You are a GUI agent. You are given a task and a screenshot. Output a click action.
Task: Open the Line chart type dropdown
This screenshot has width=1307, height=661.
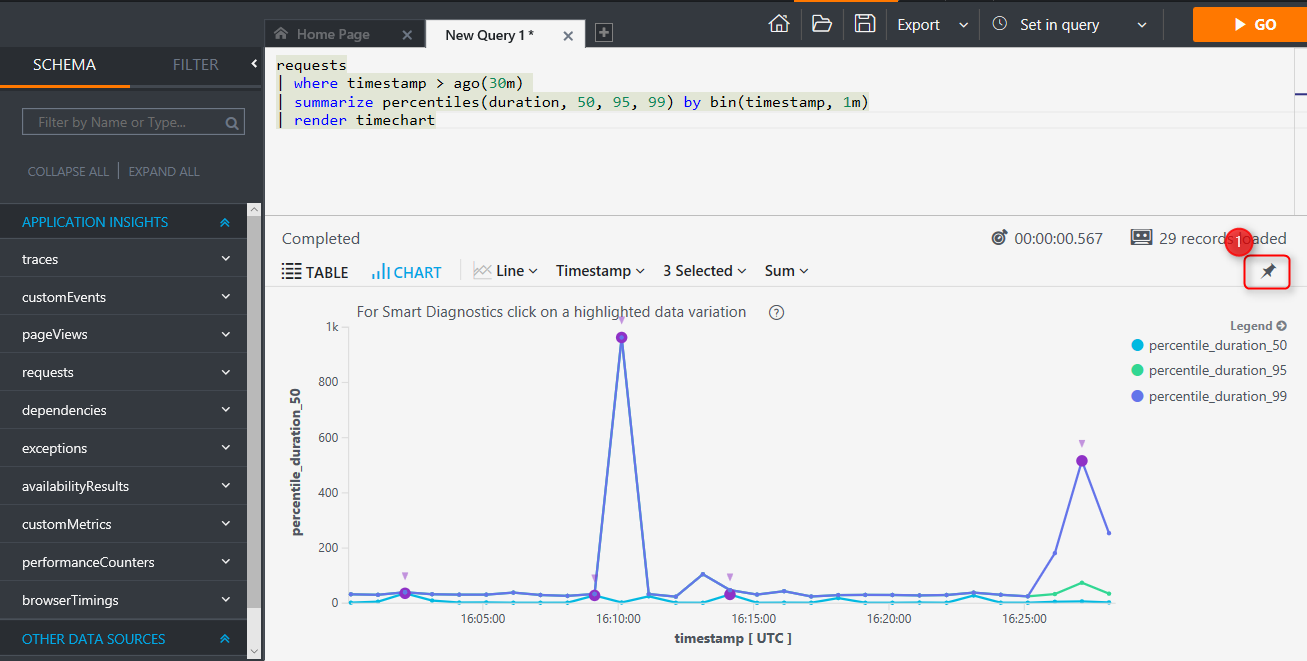click(506, 271)
